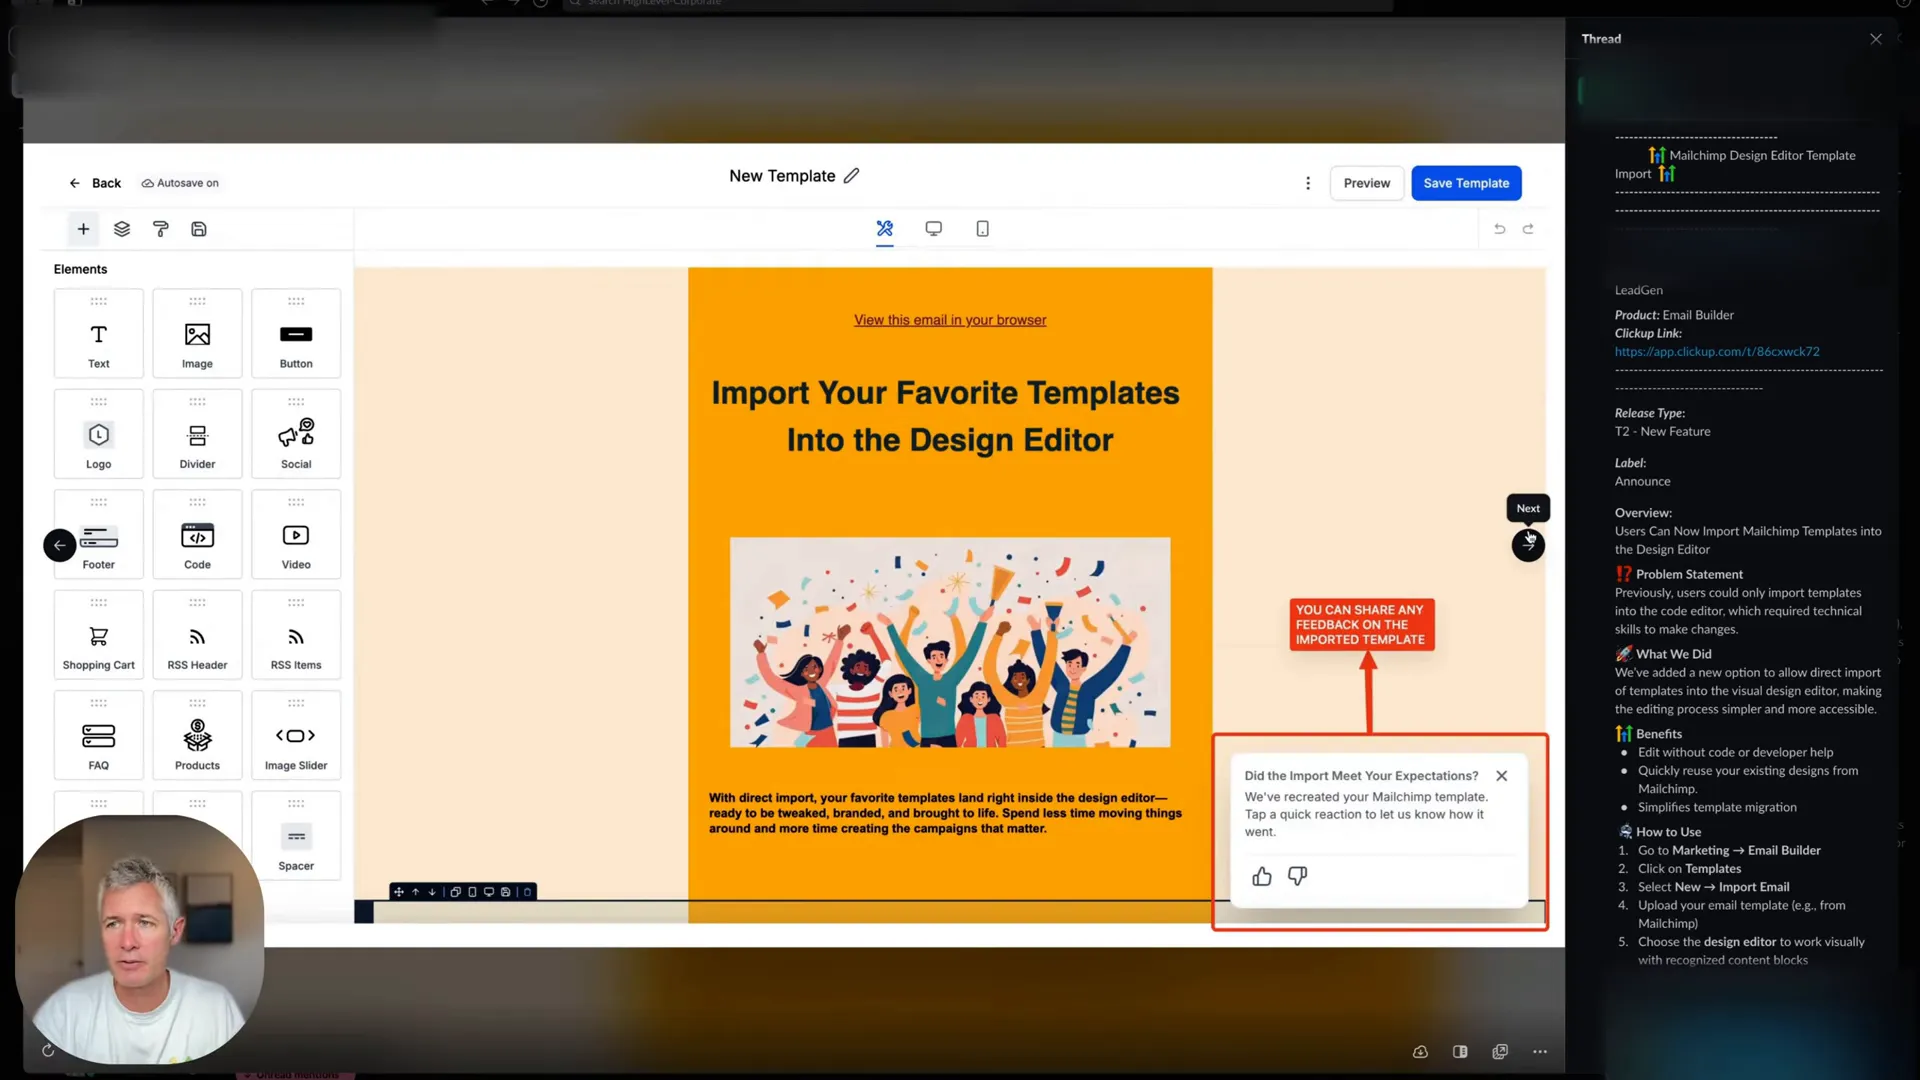Image resolution: width=1920 pixels, height=1080 pixels.
Task: Open the add elements plus tab
Action: tap(83, 229)
